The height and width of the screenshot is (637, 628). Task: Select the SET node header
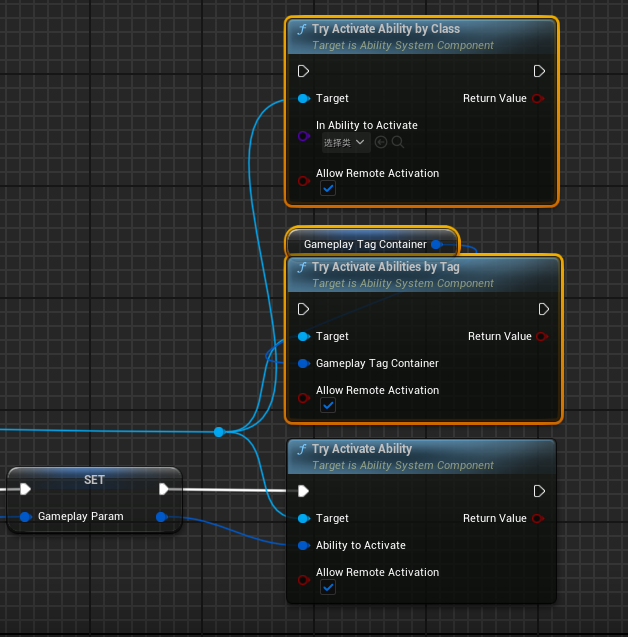[x=94, y=480]
